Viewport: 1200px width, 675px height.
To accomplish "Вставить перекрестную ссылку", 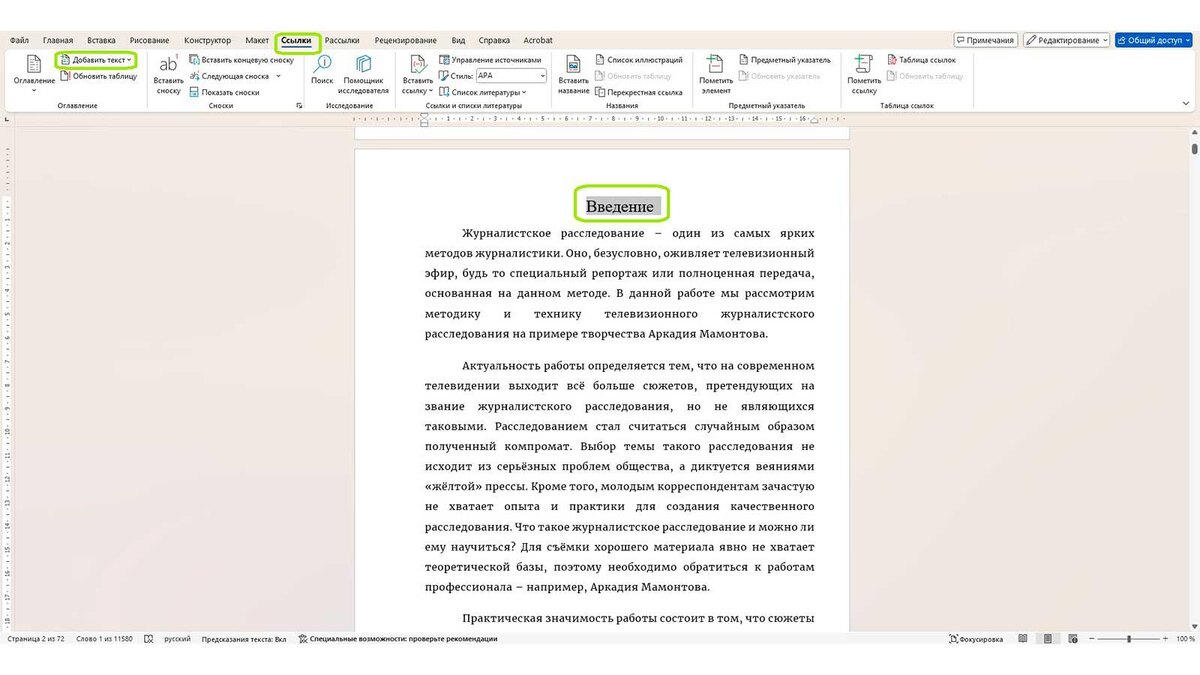I will click(644, 92).
